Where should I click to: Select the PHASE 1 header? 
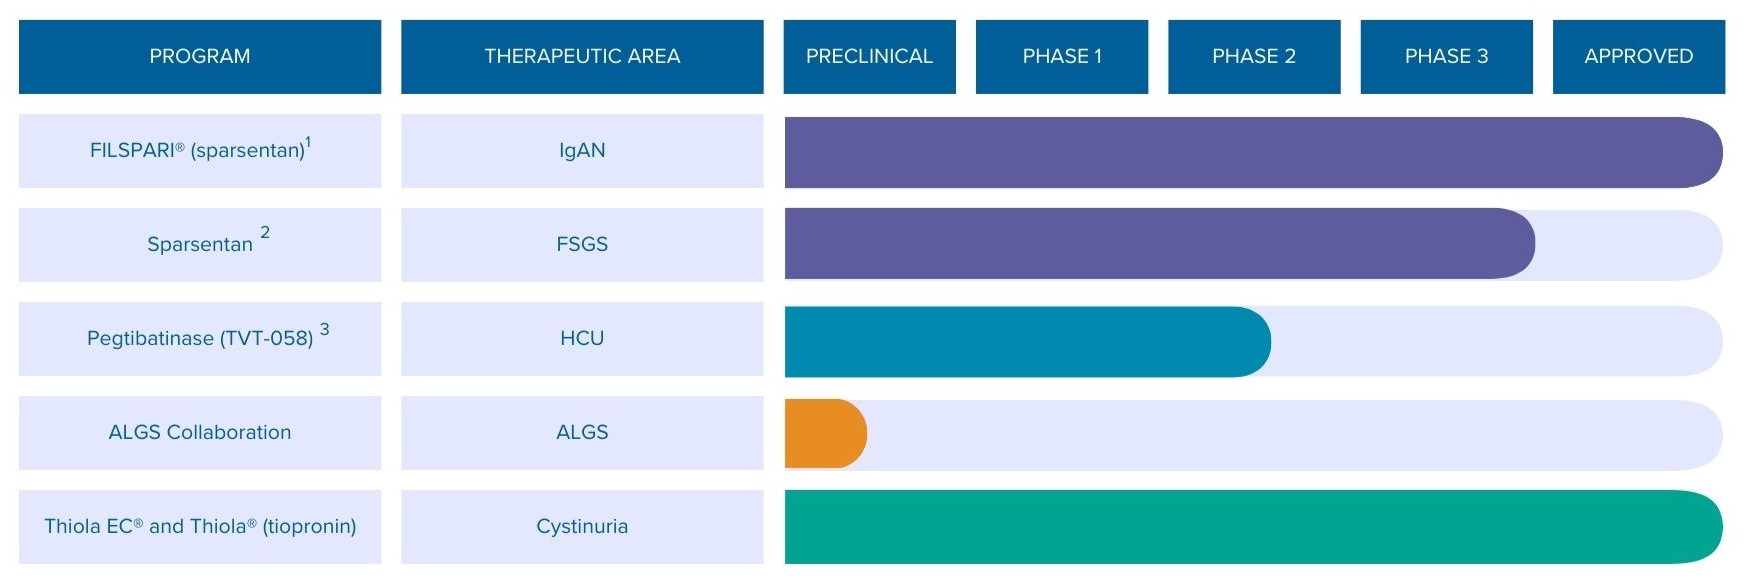tap(1061, 57)
